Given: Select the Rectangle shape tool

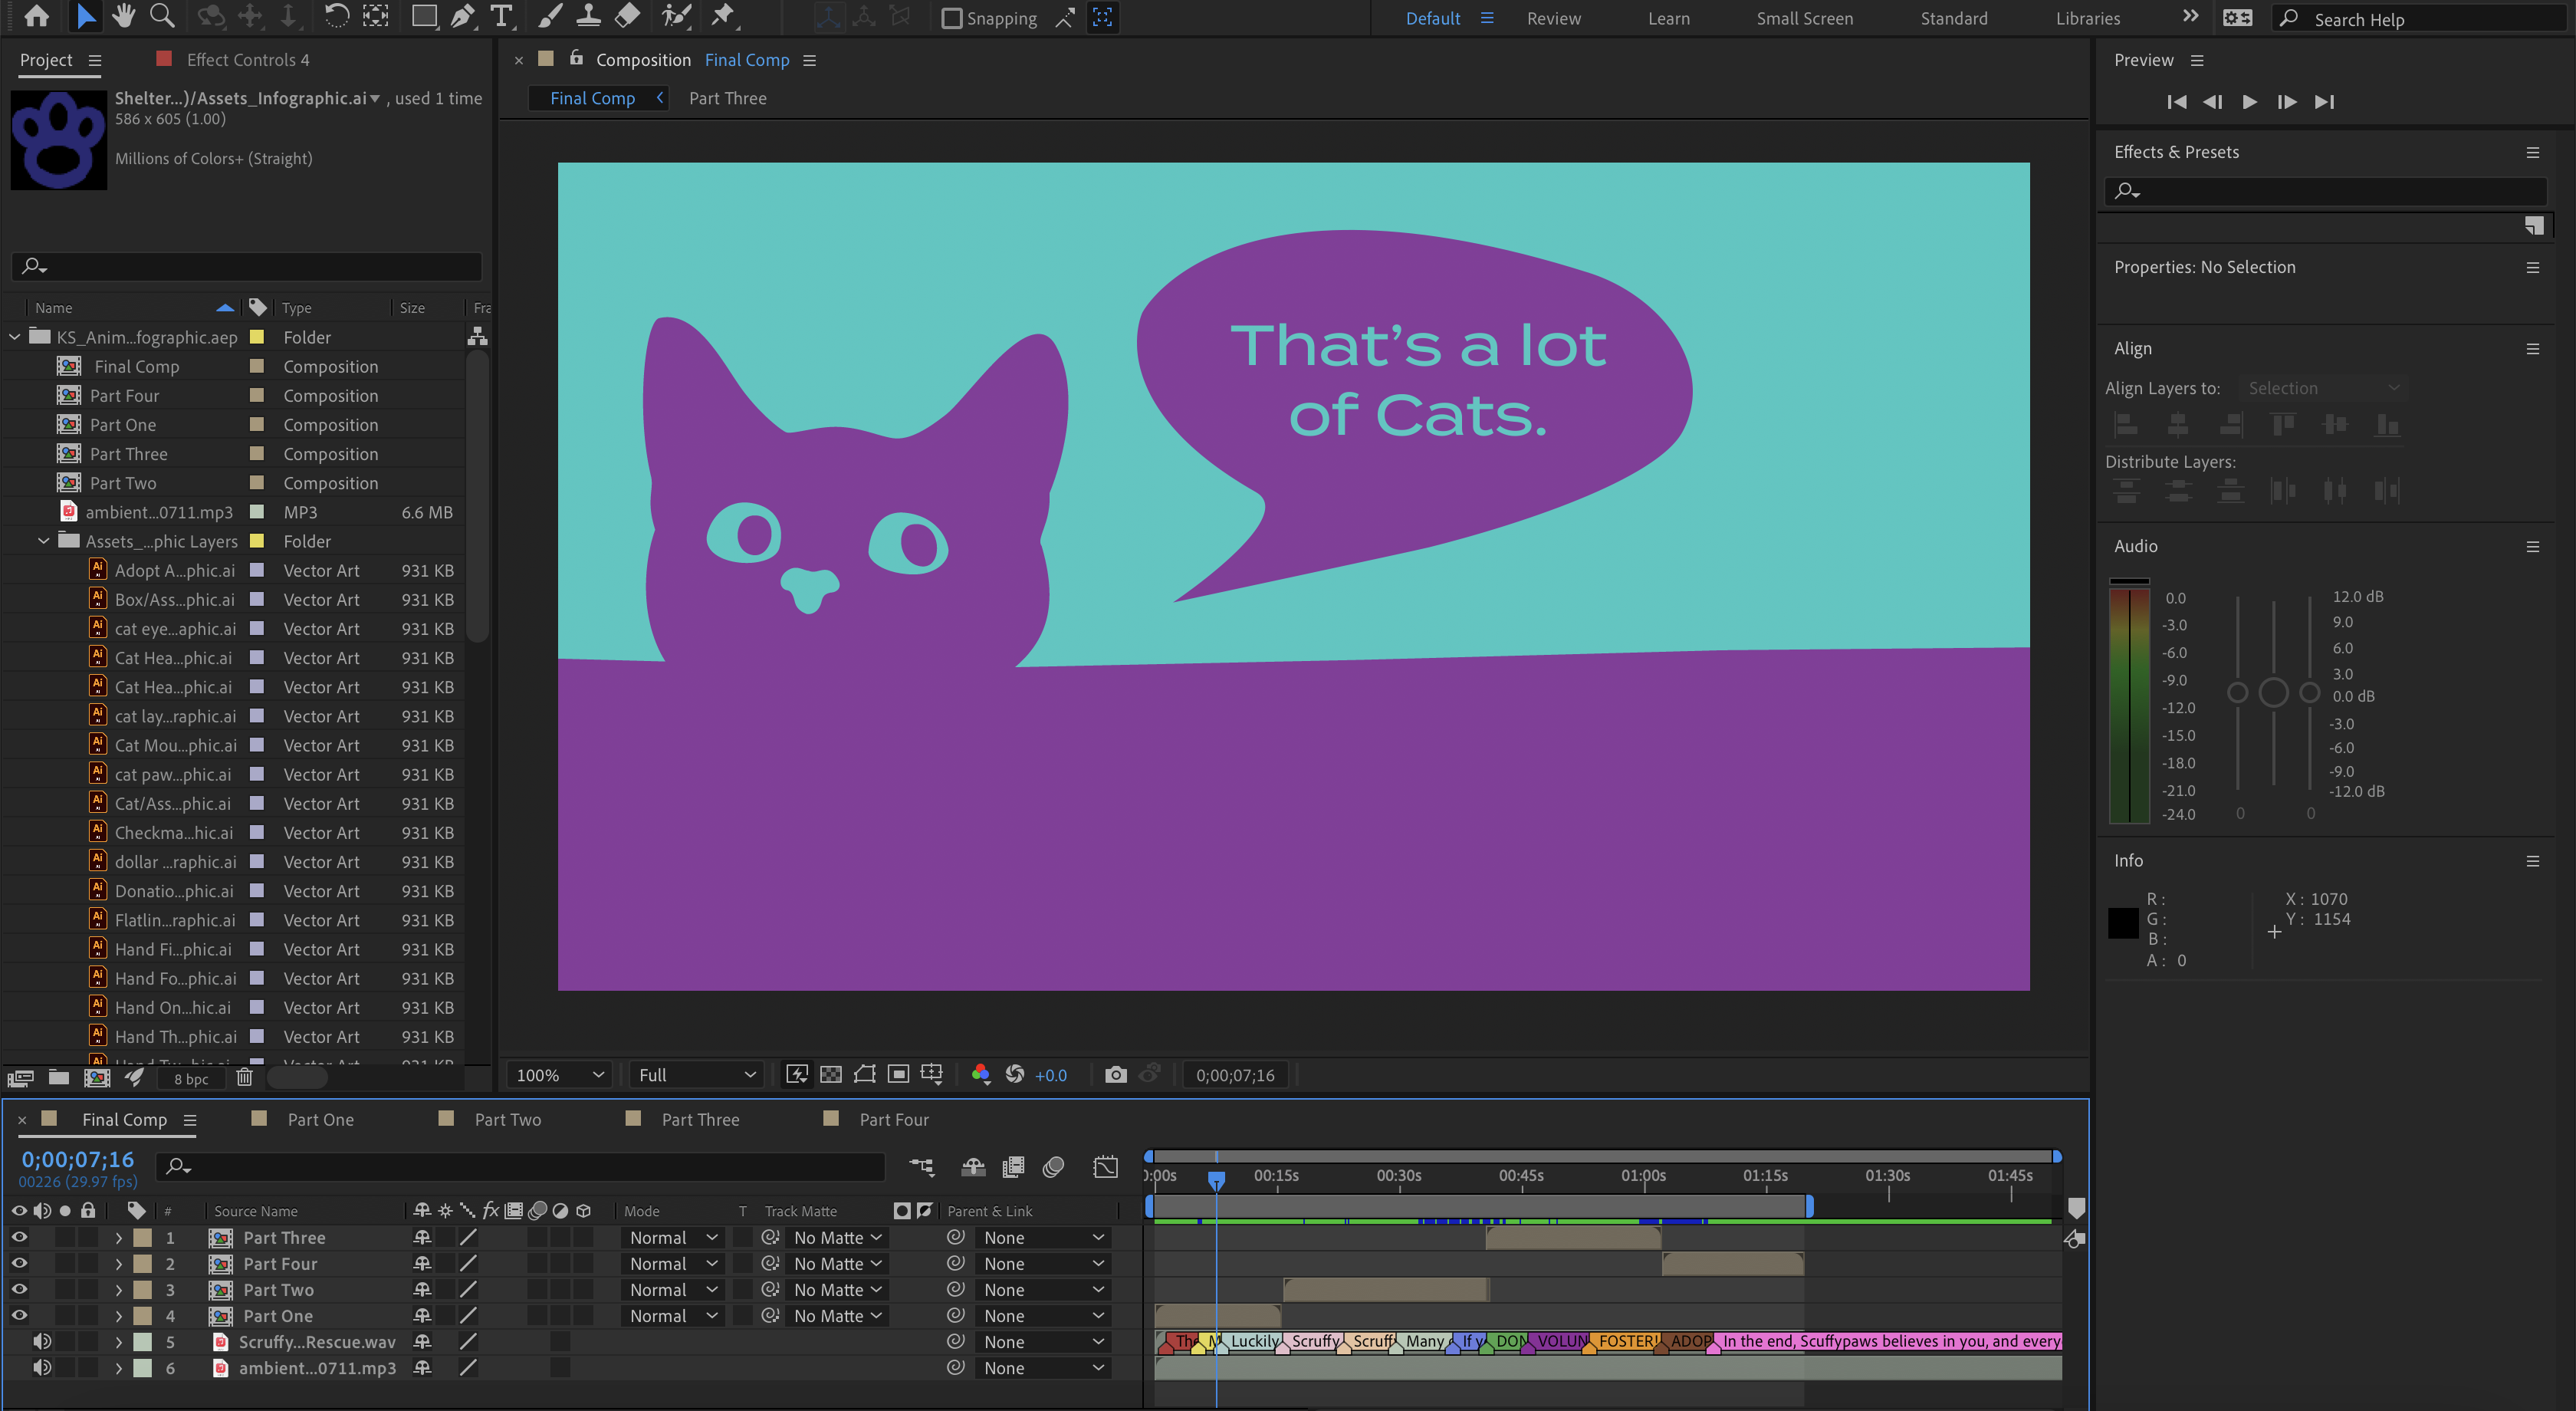Looking at the screenshot, I should click(x=424, y=16).
